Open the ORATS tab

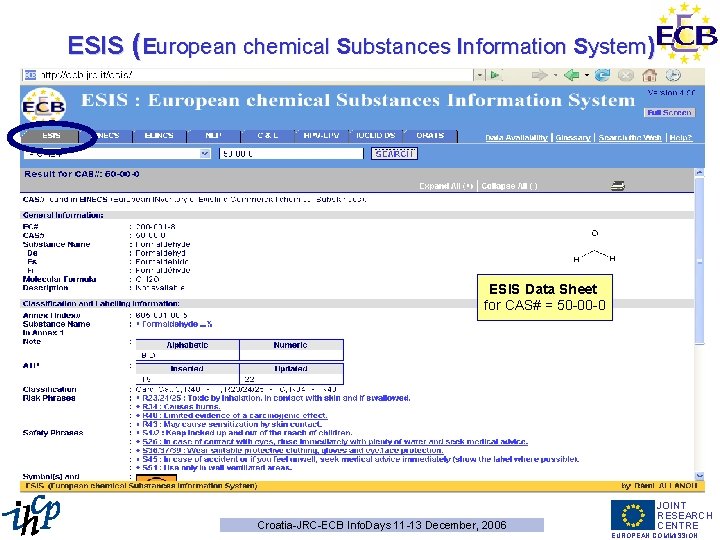pyautogui.click(x=430, y=135)
